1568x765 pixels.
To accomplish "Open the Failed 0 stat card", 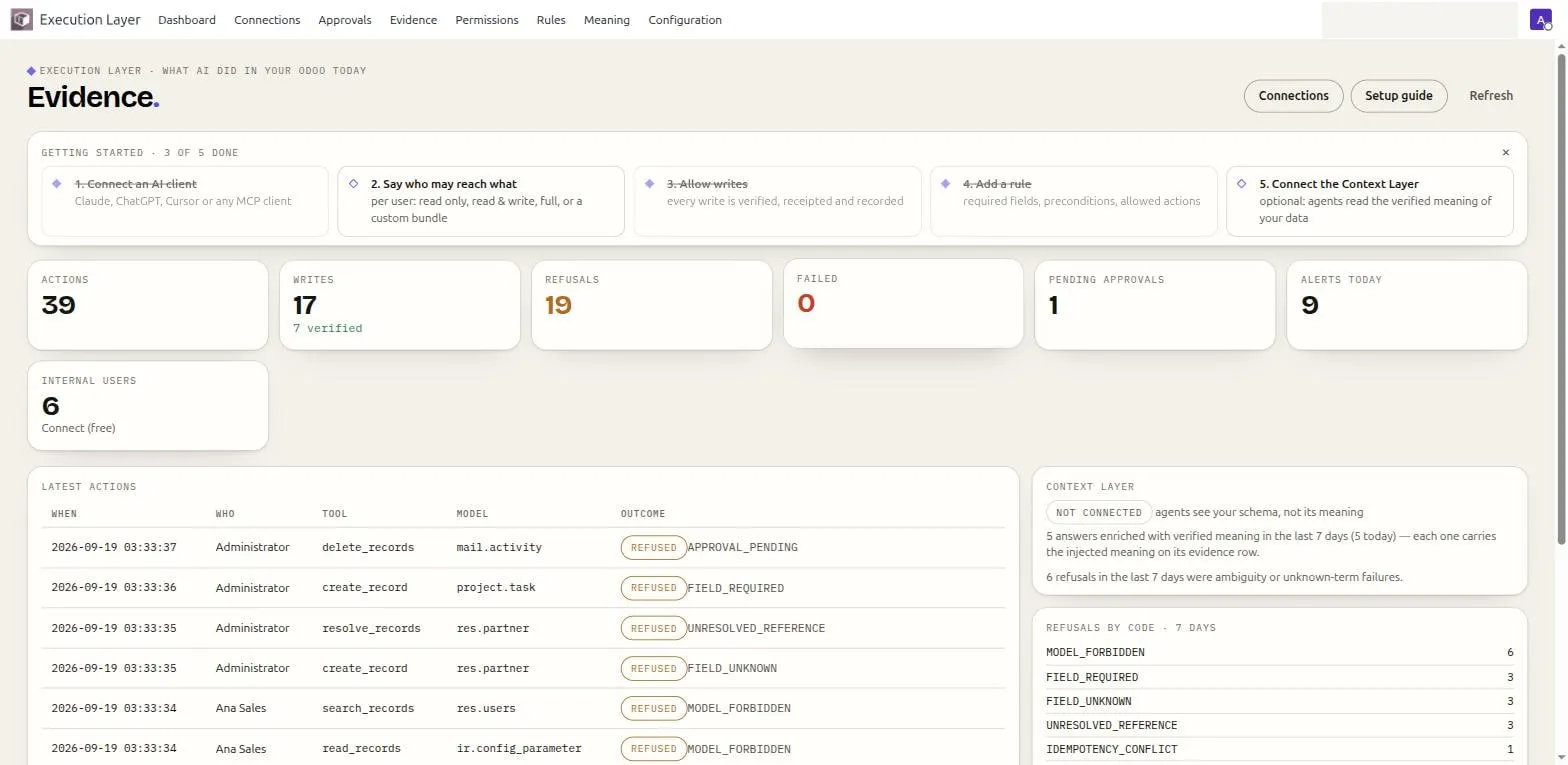I will point(903,304).
